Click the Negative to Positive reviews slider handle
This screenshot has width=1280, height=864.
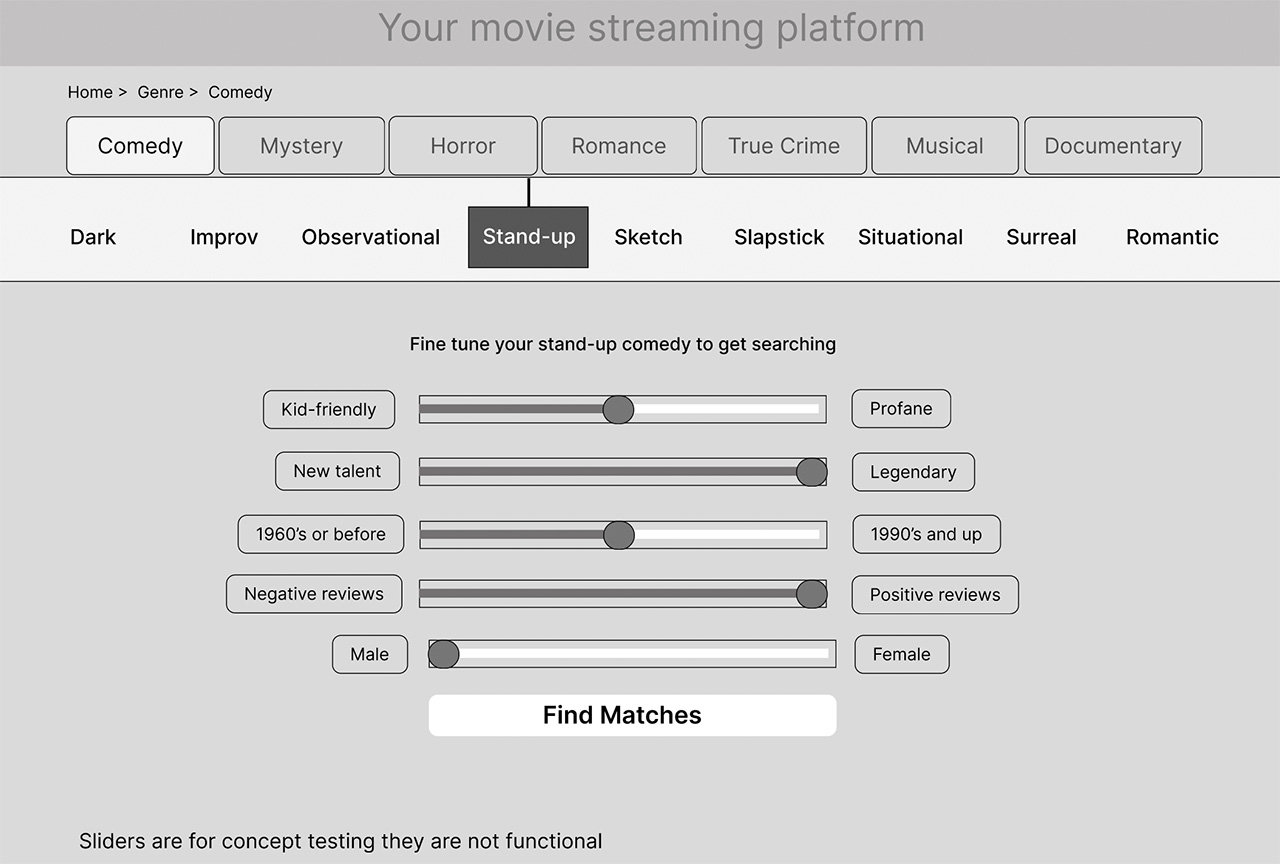click(811, 594)
